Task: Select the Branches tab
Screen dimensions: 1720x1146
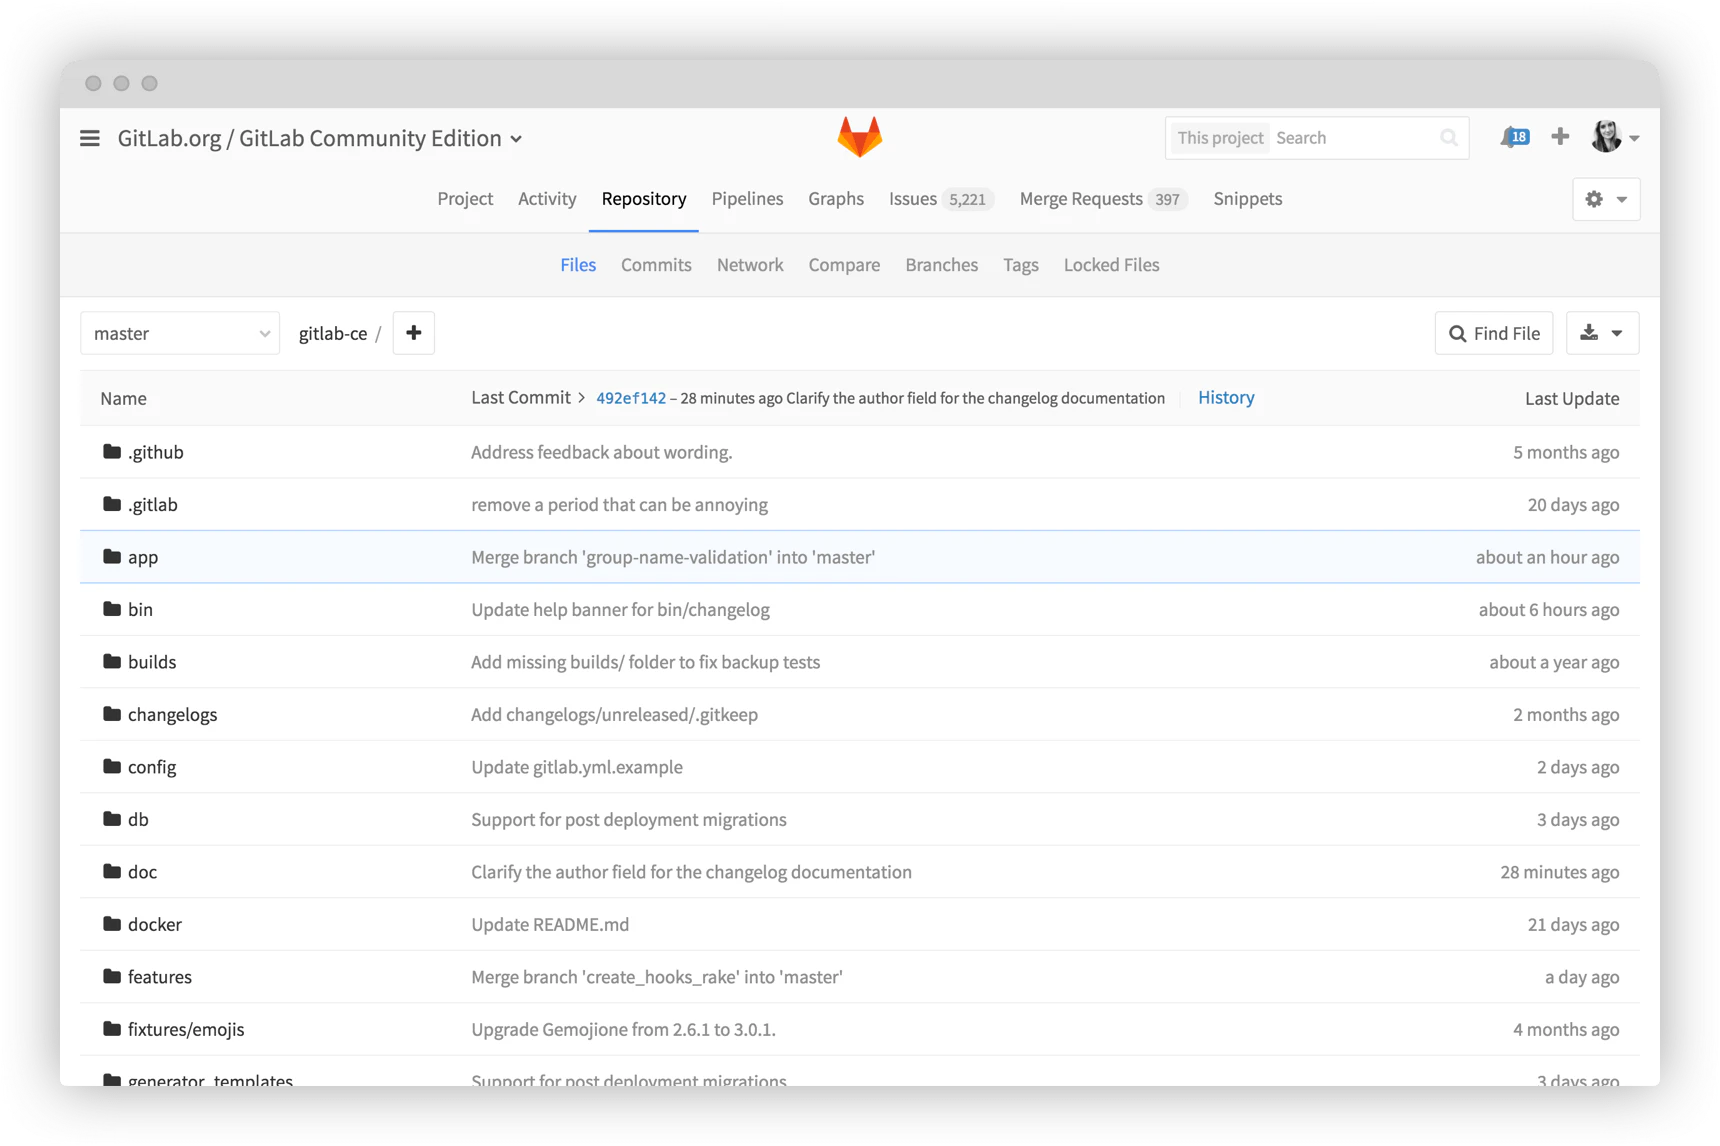Action: (x=941, y=264)
